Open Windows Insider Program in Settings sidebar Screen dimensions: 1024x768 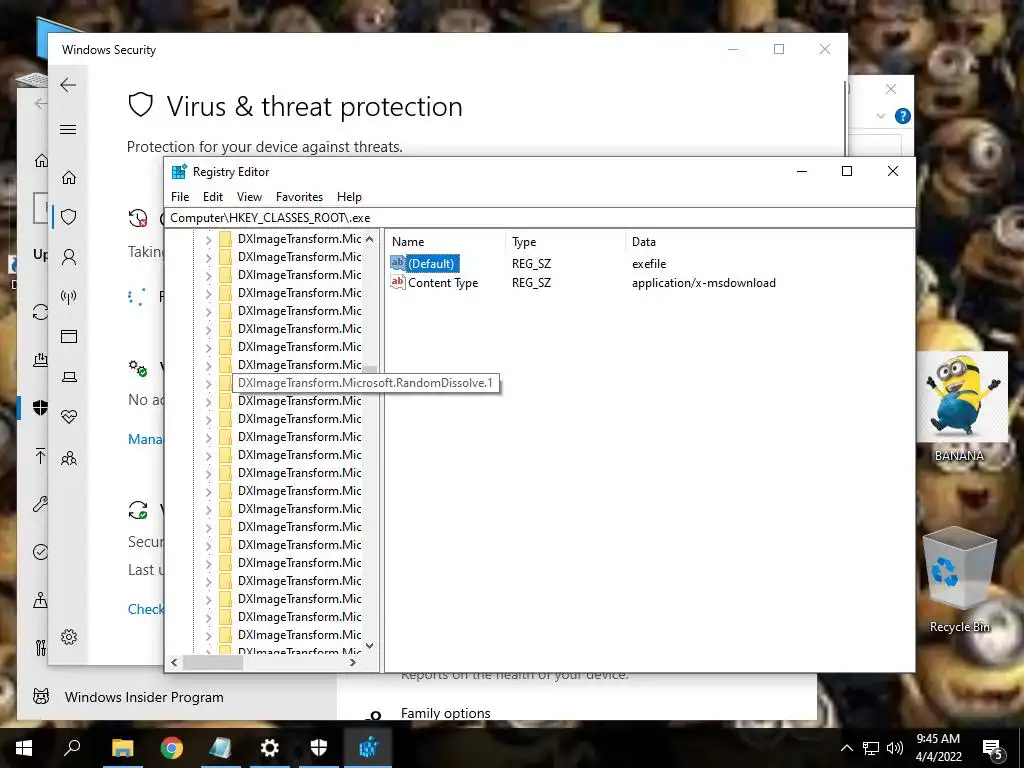[x=144, y=697]
